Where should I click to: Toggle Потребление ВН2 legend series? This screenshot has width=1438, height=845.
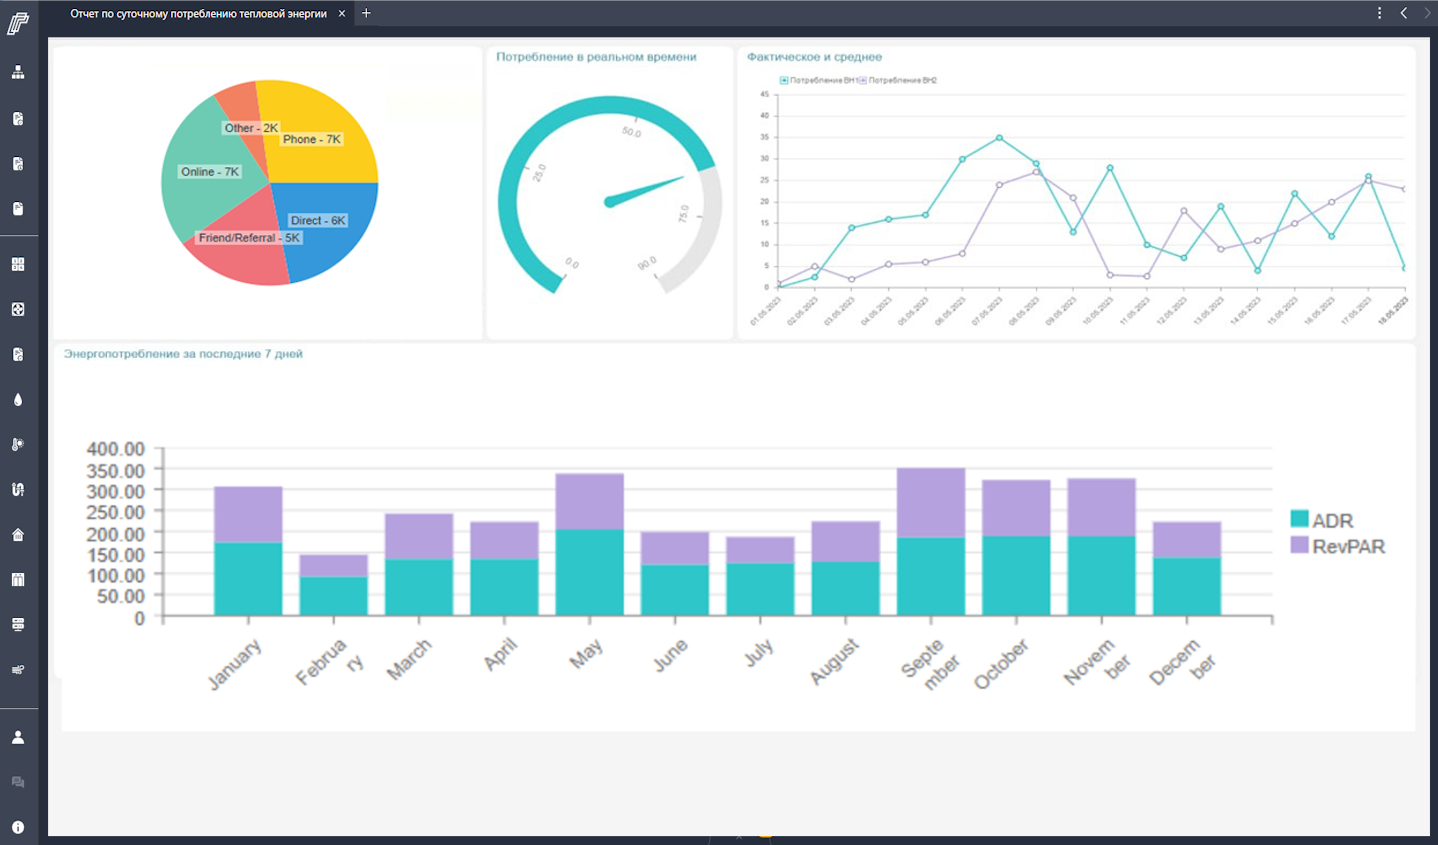click(x=898, y=80)
